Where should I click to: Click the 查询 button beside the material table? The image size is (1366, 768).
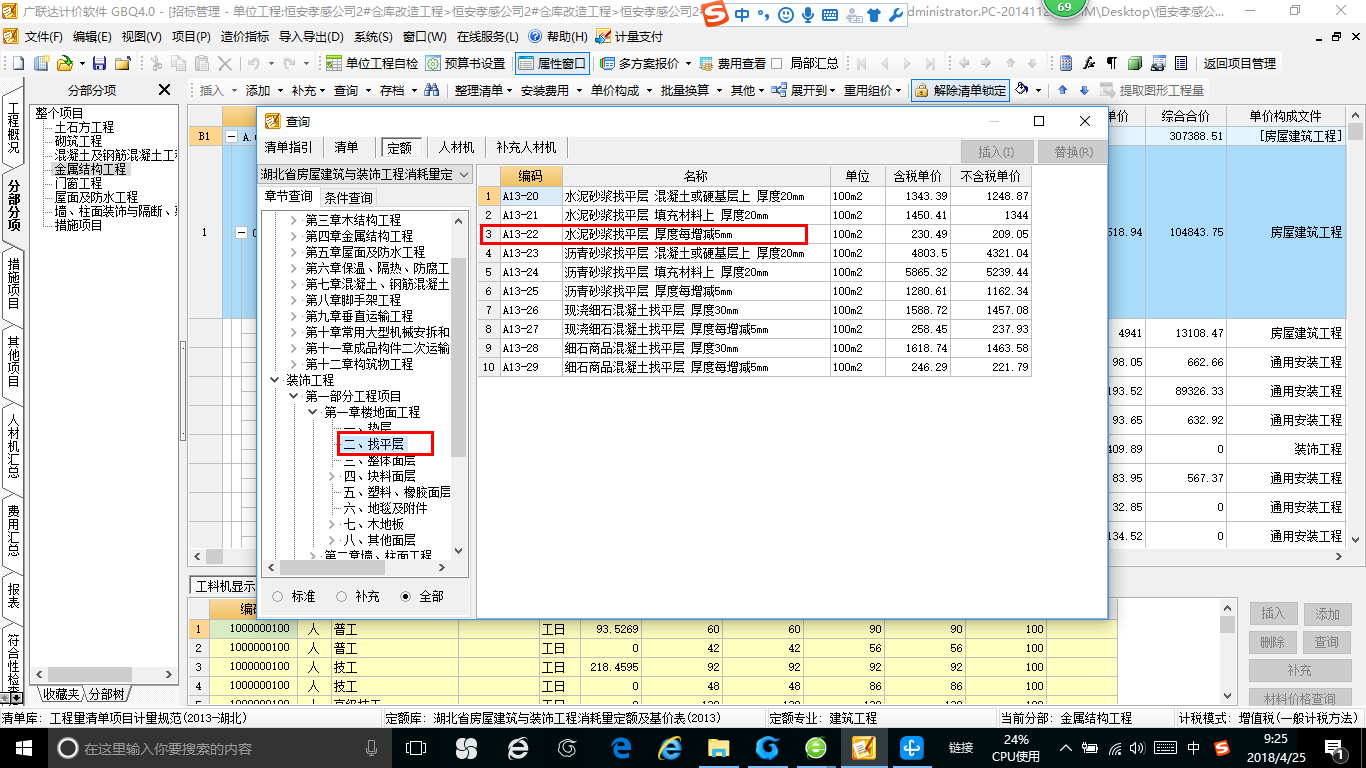coord(1326,642)
